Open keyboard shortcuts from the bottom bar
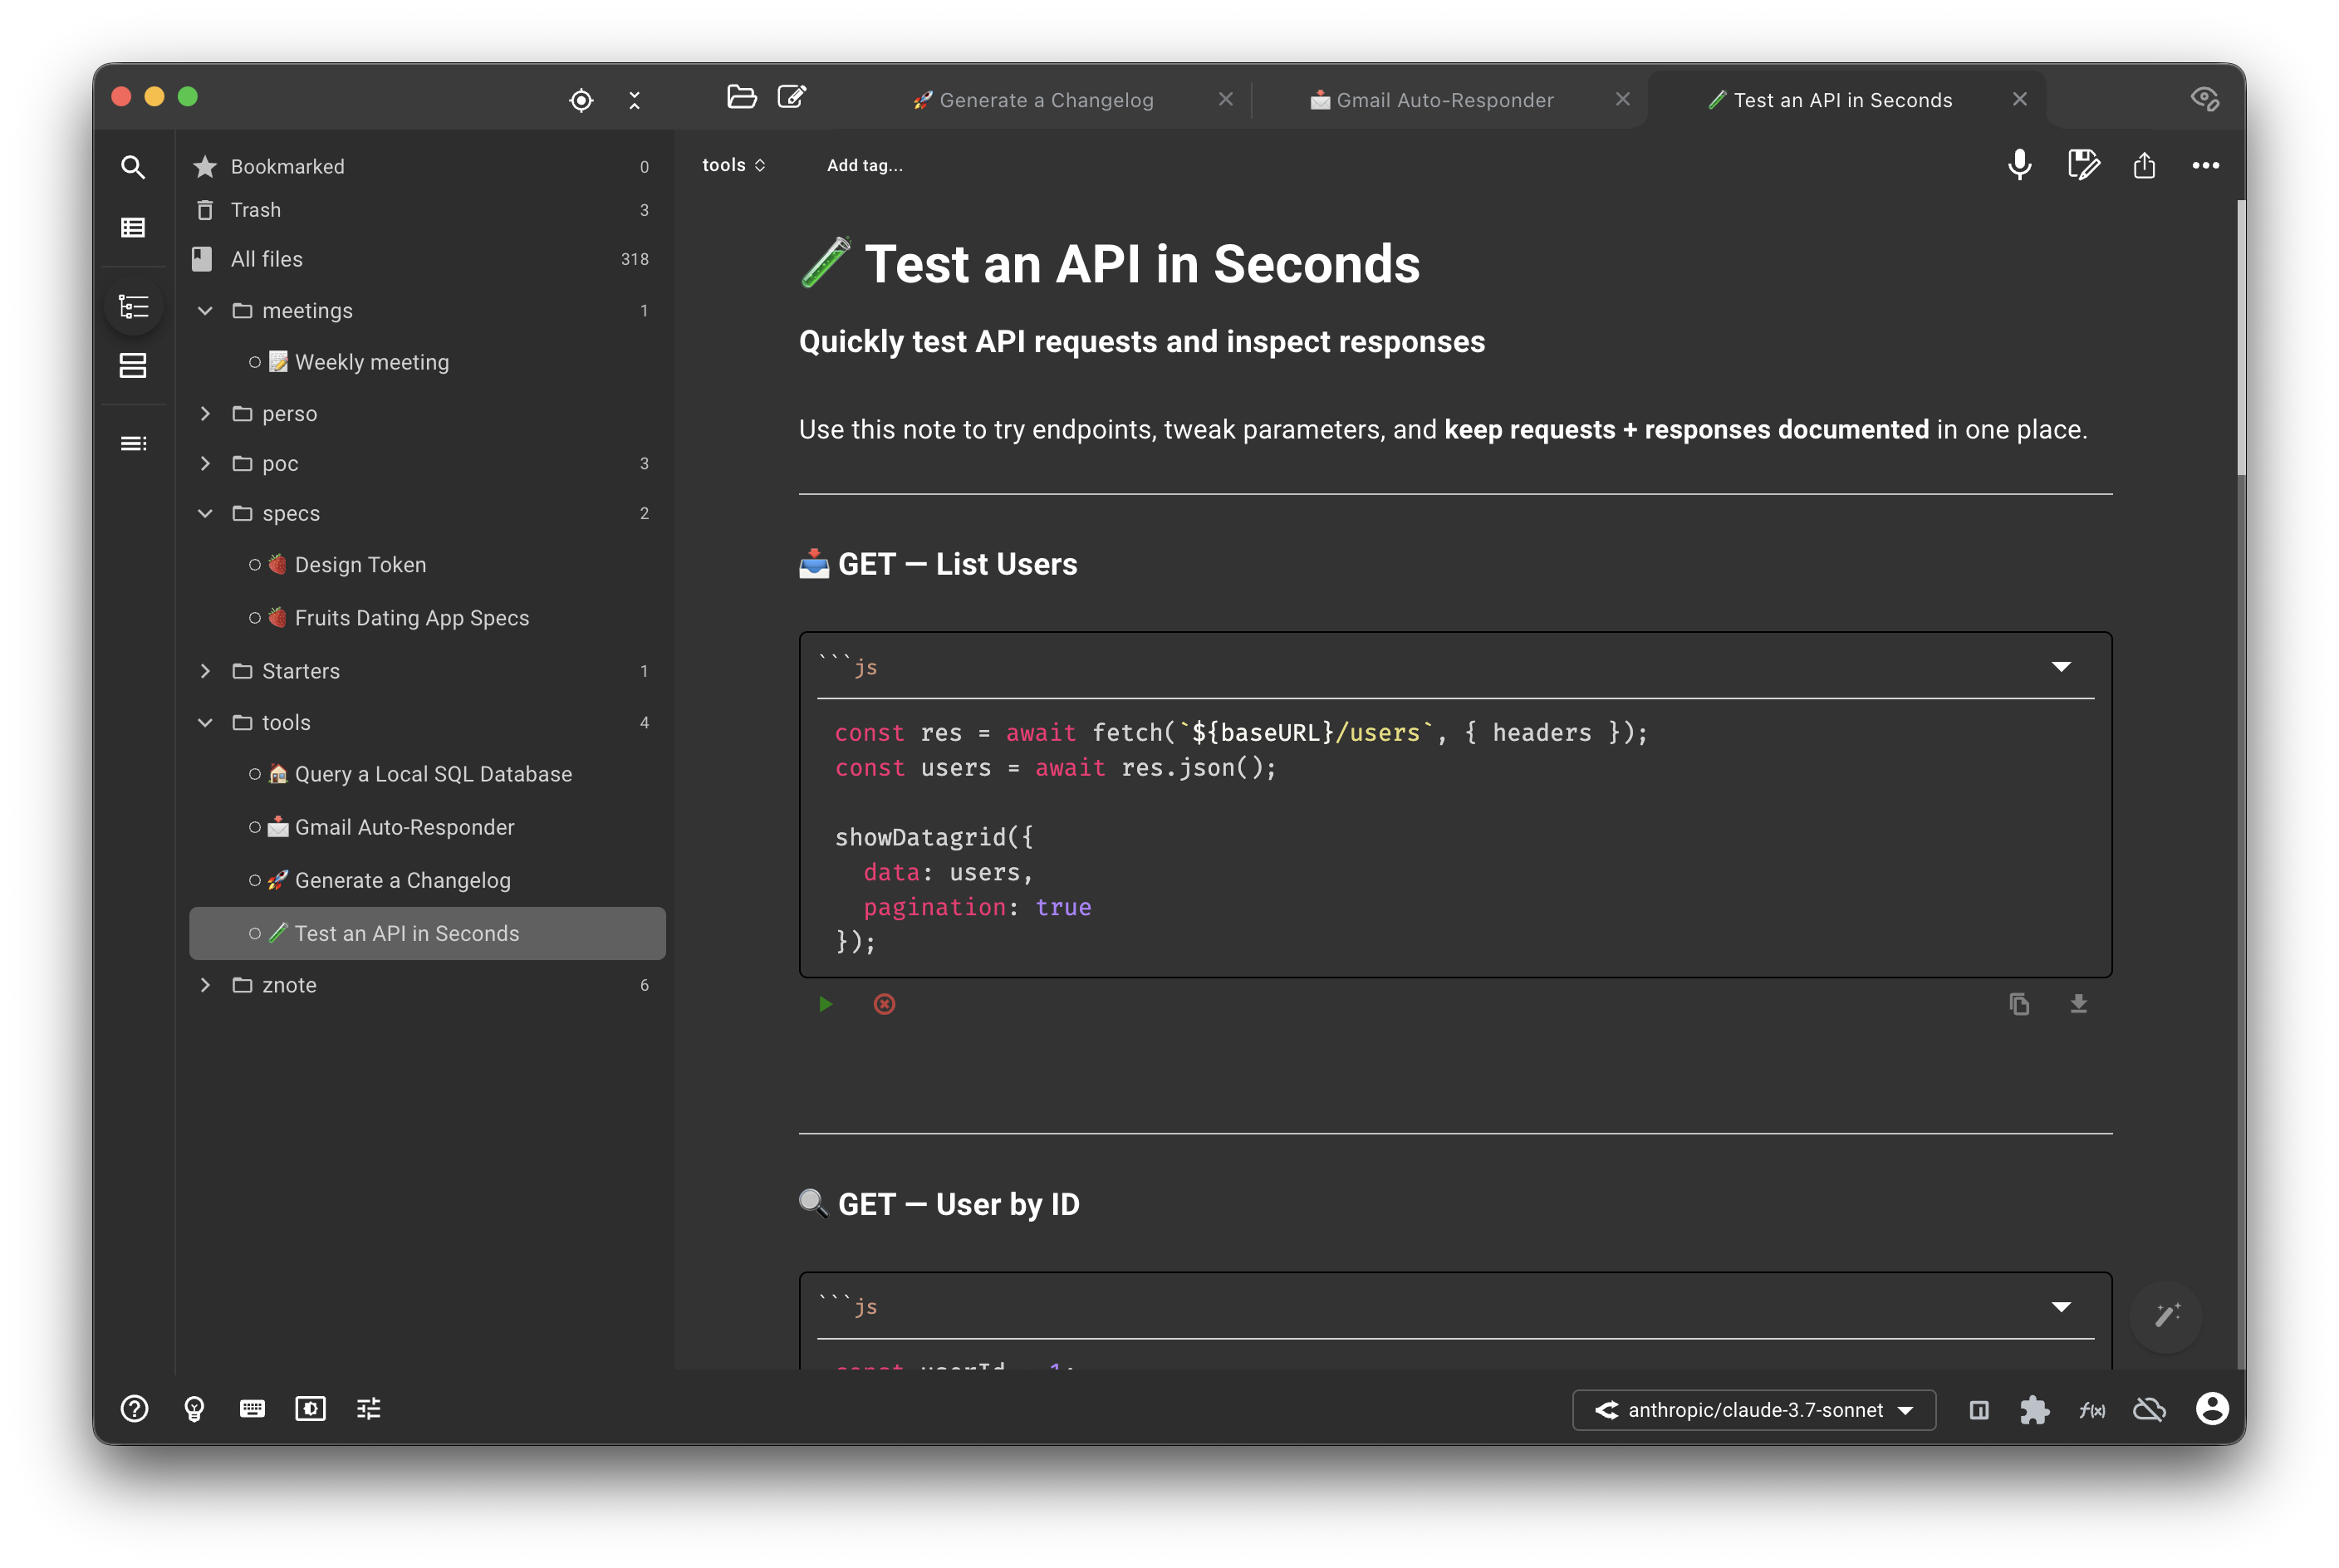Screen dimensions: 2339x1568 tap(252, 1409)
